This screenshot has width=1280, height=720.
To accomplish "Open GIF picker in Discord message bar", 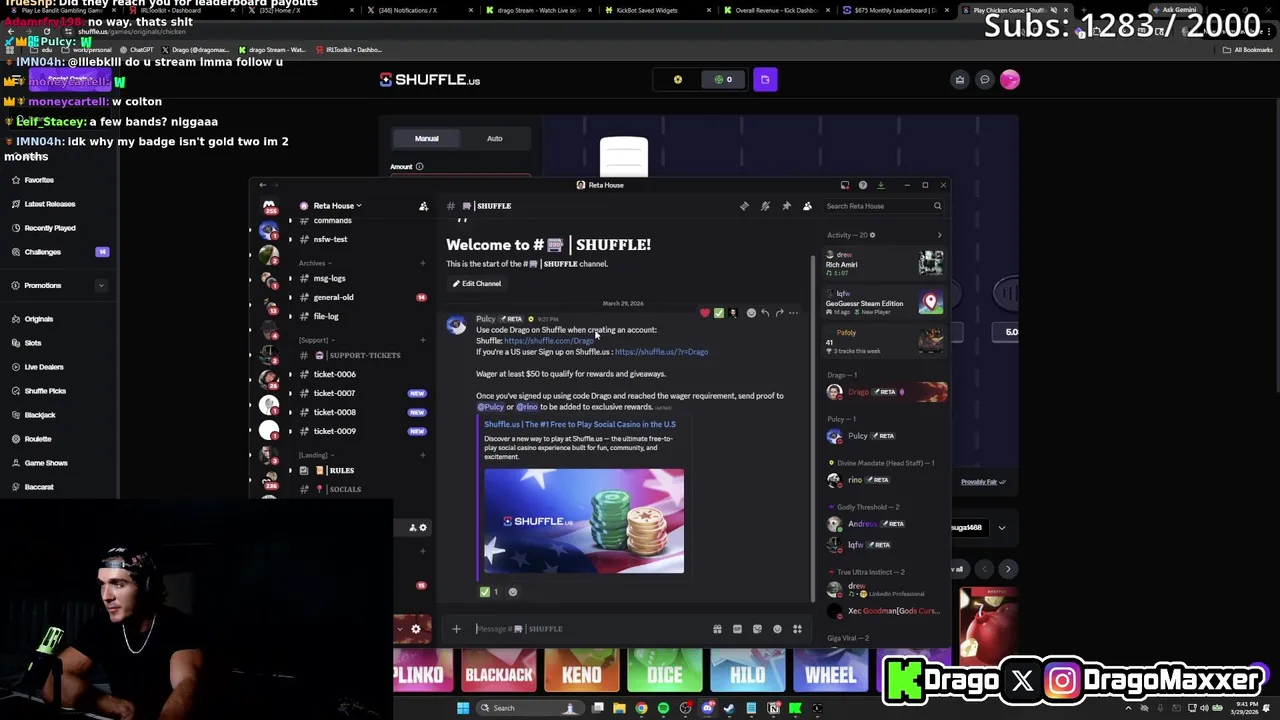I will (x=737, y=629).
